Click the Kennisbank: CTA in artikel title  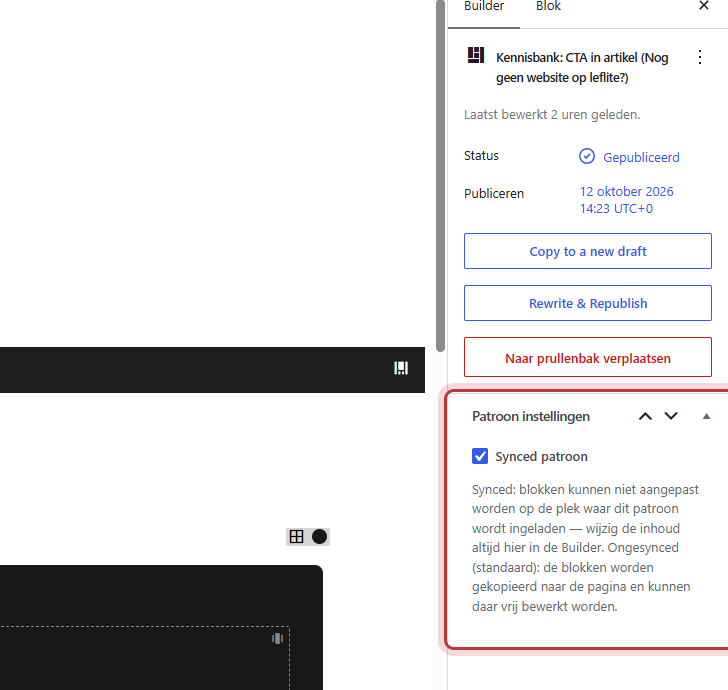582,67
